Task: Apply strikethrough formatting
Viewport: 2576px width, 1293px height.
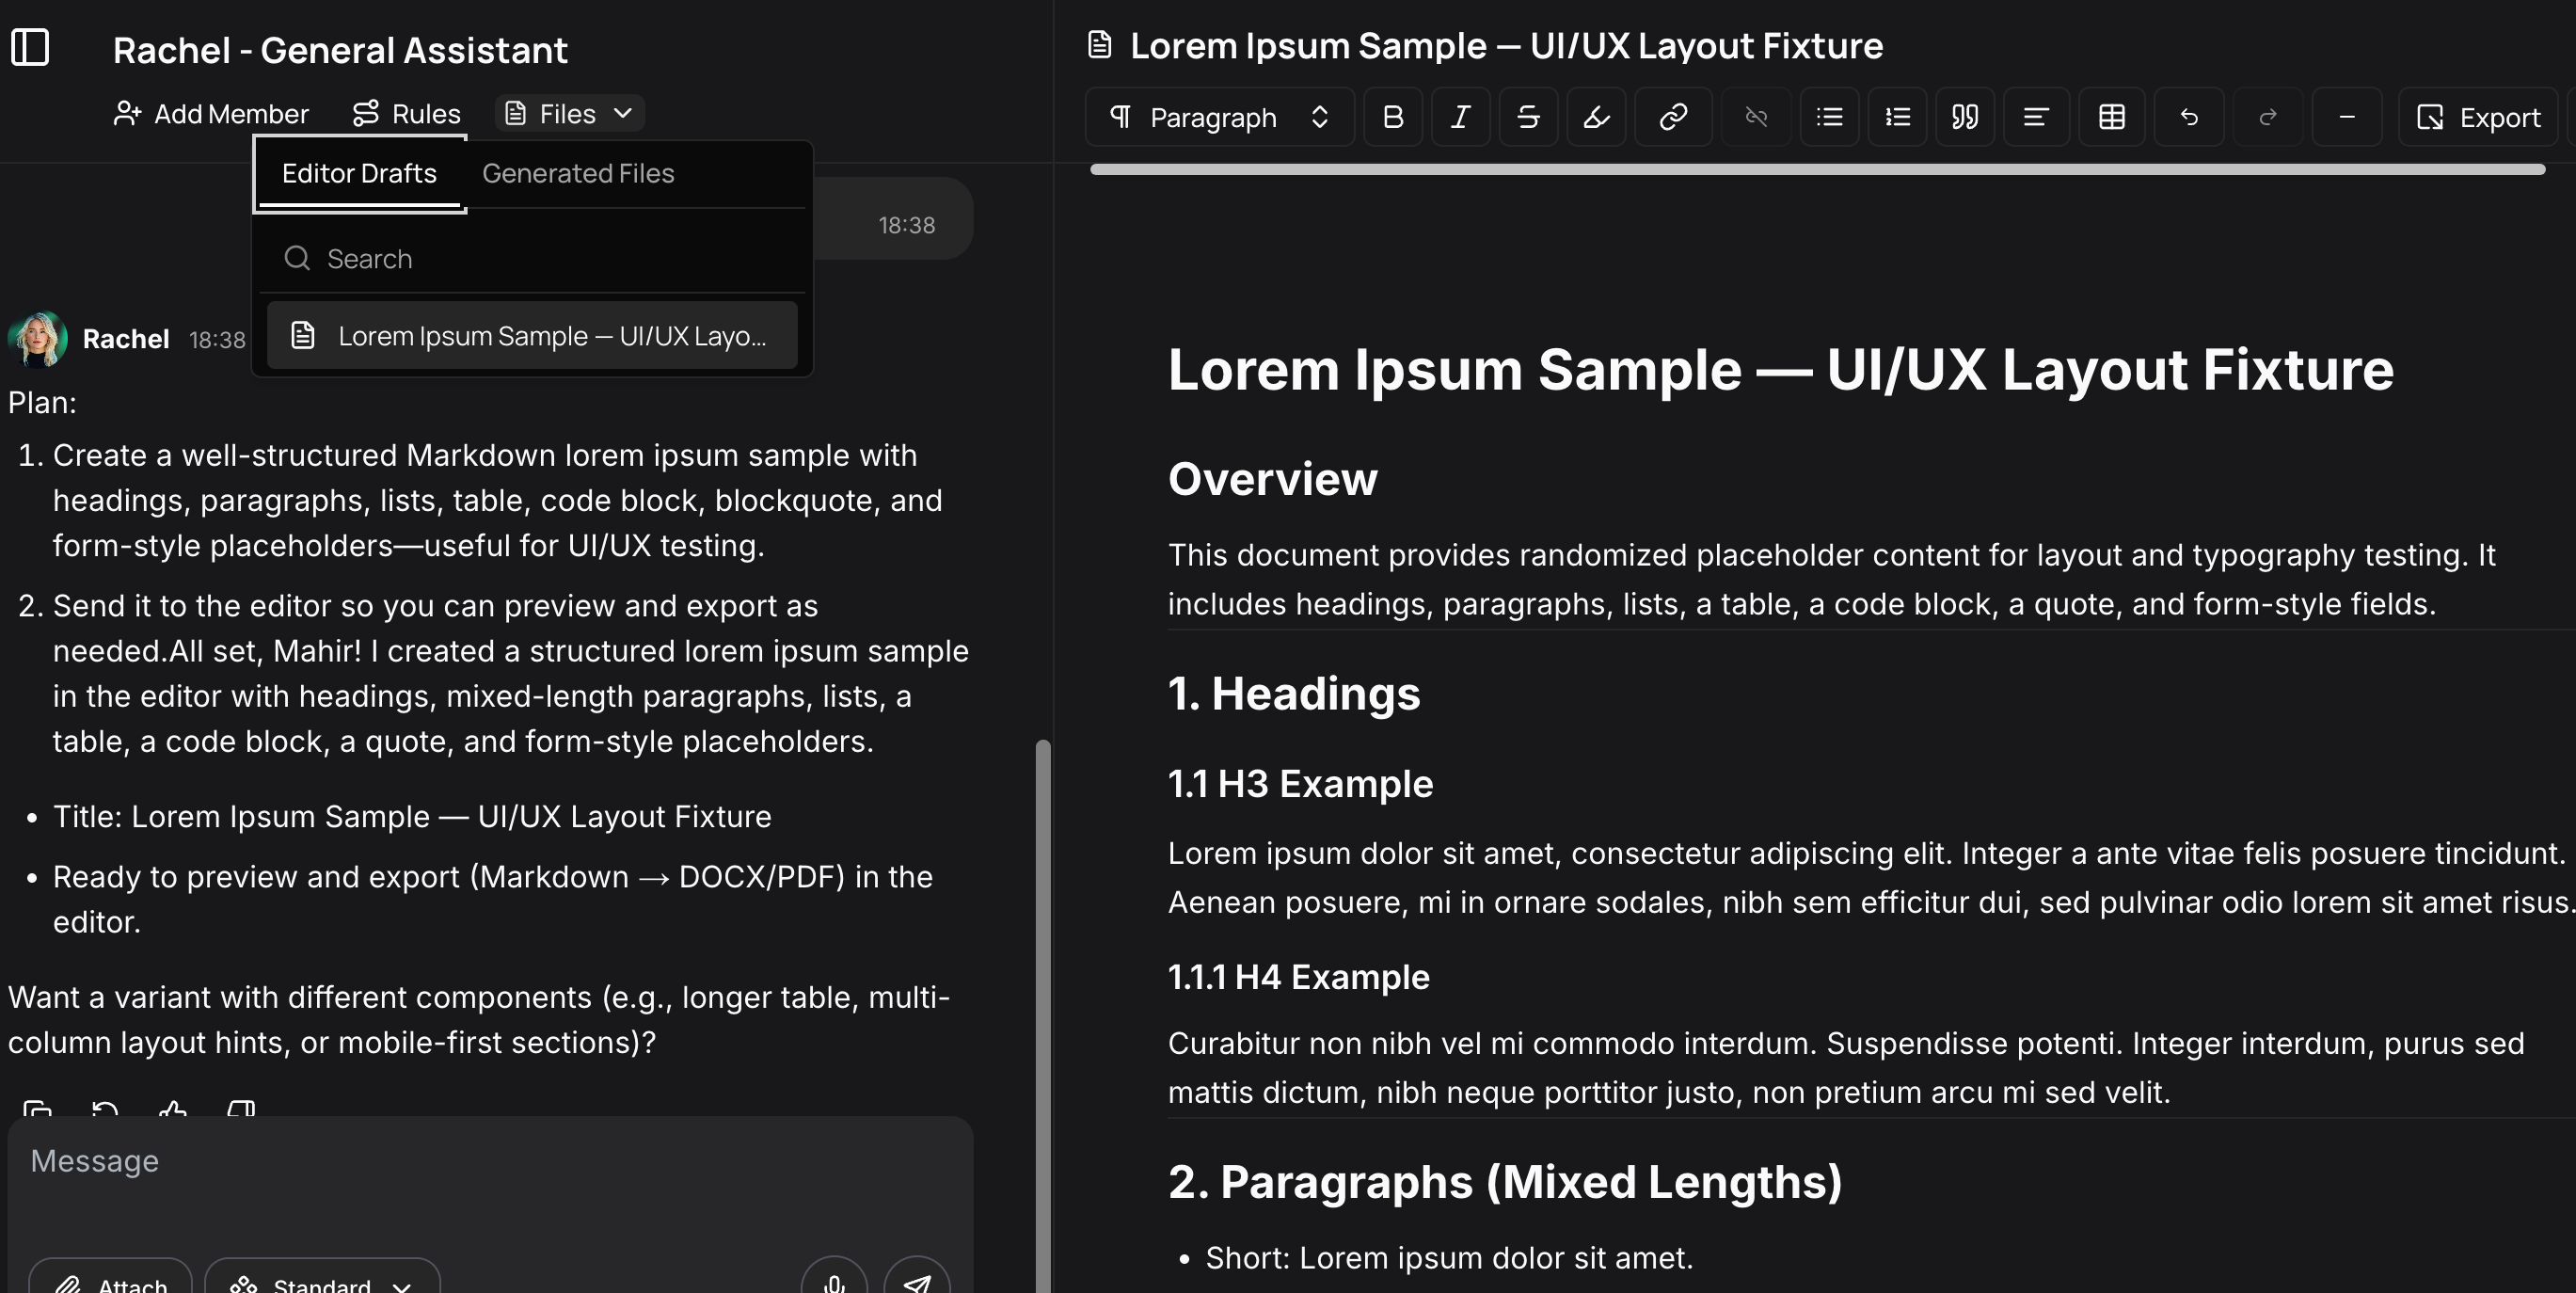Action: click(x=1527, y=118)
